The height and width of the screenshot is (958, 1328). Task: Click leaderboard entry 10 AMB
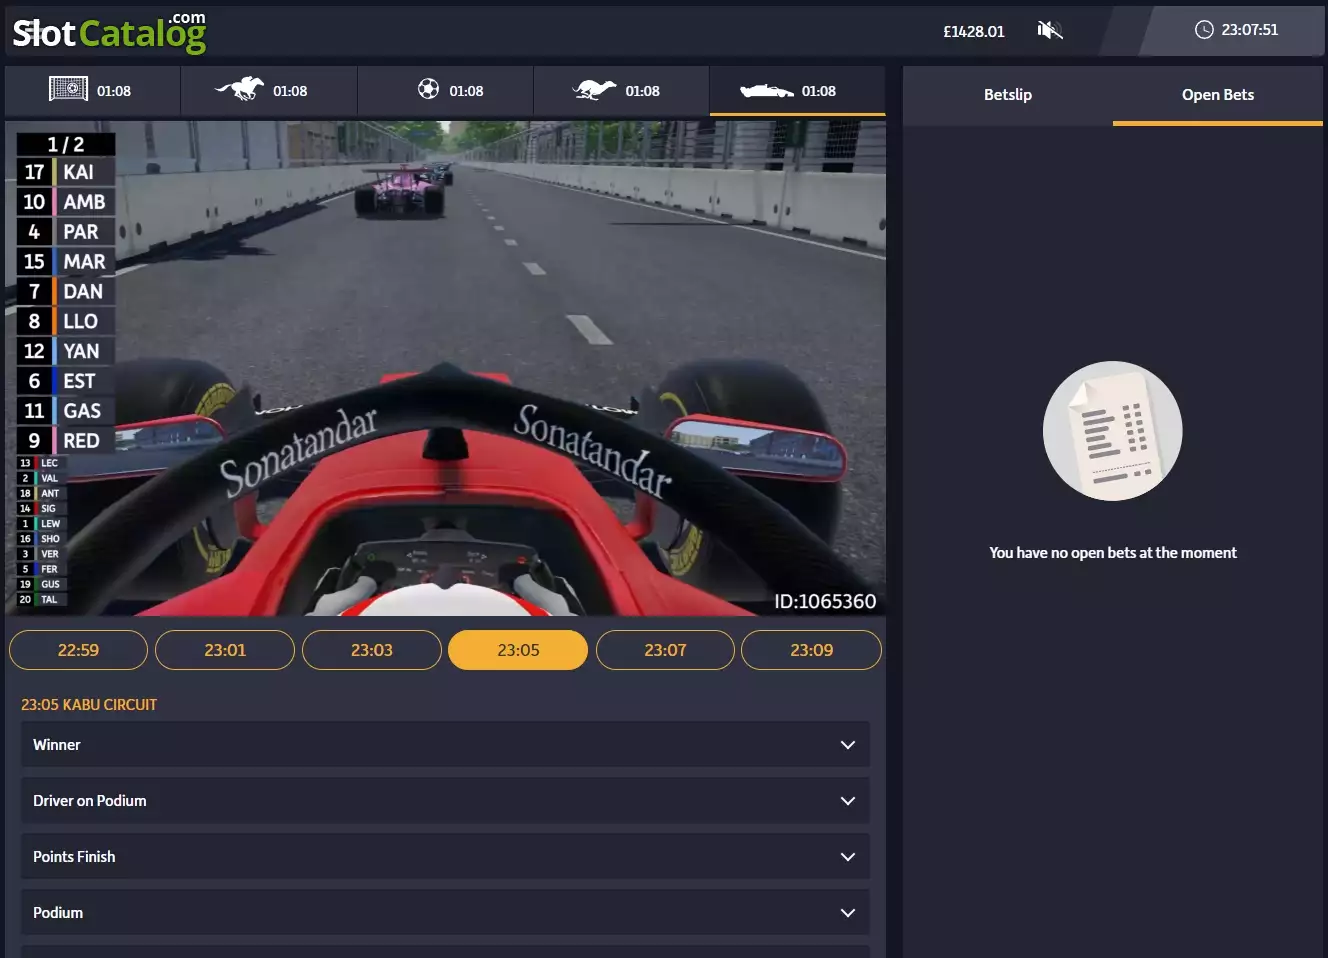pos(66,202)
